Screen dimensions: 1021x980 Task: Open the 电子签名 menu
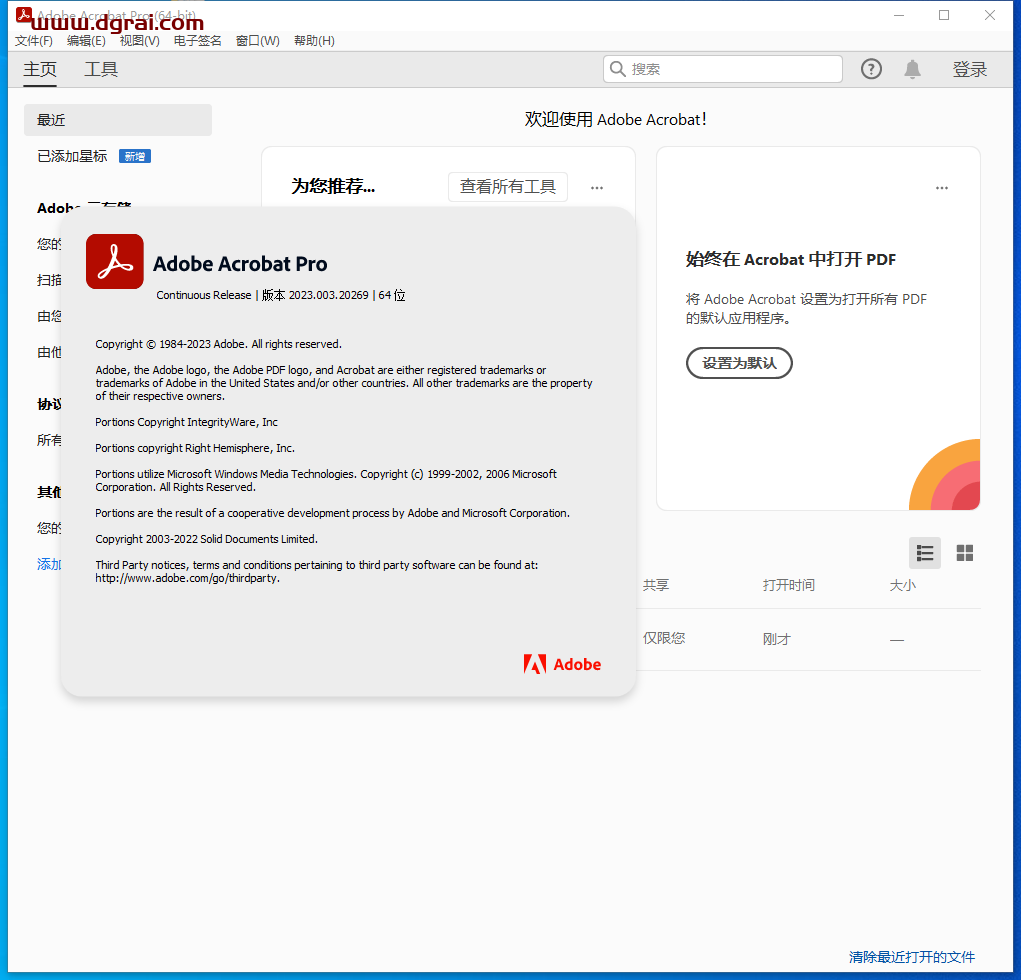point(197,40)
